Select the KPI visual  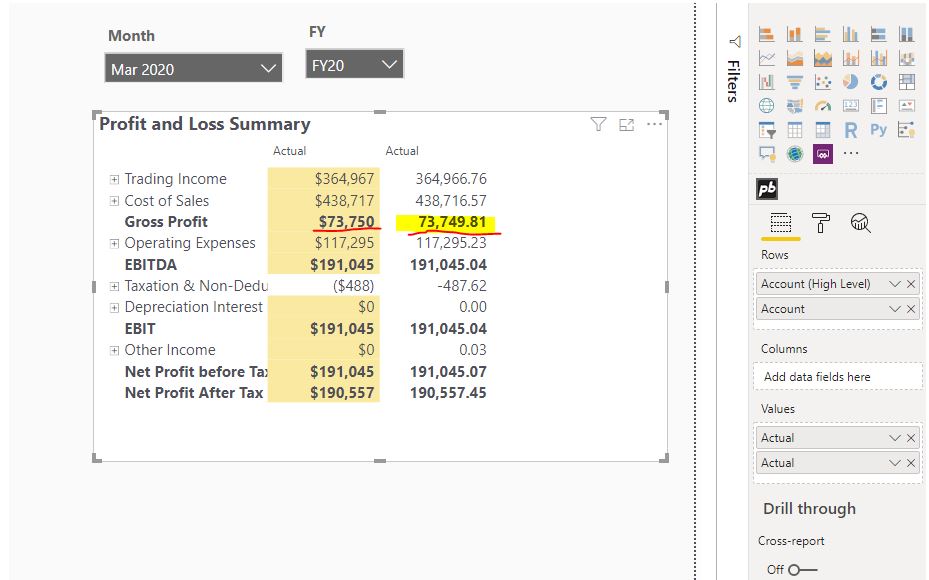(x=906, y=105)
